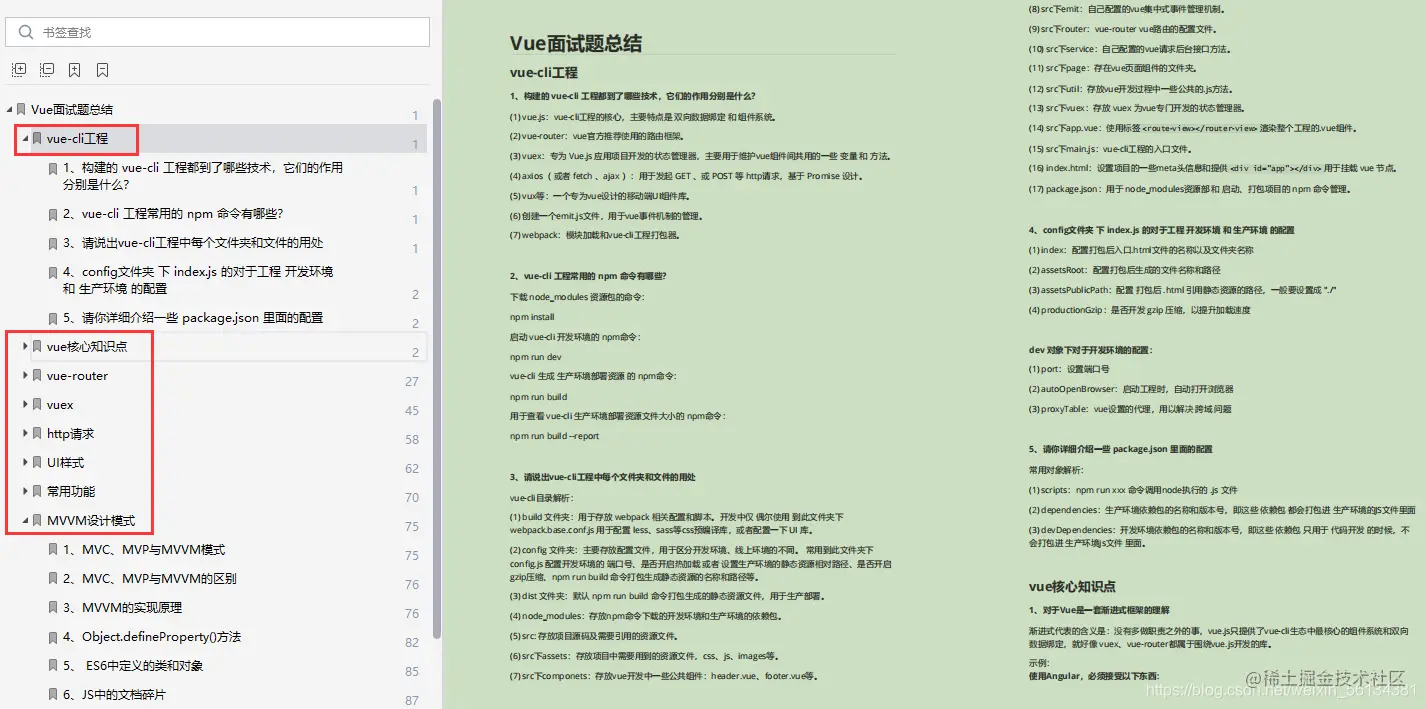The height and width of the screenshot is (709, 1426).
Task: Click page number '27' in bookmarks list
Action: pos(412,382)
